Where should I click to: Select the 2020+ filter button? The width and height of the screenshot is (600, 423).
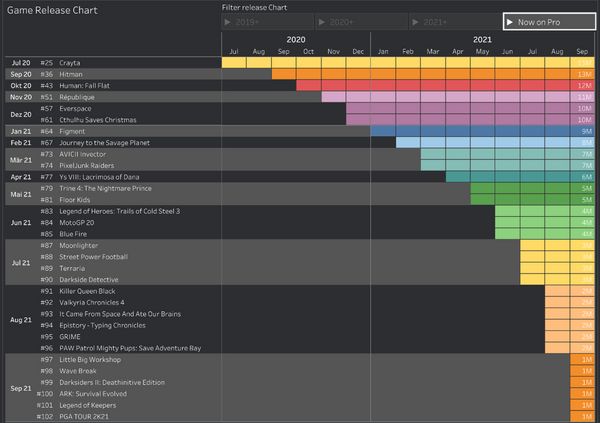click(x=362, y=22)
